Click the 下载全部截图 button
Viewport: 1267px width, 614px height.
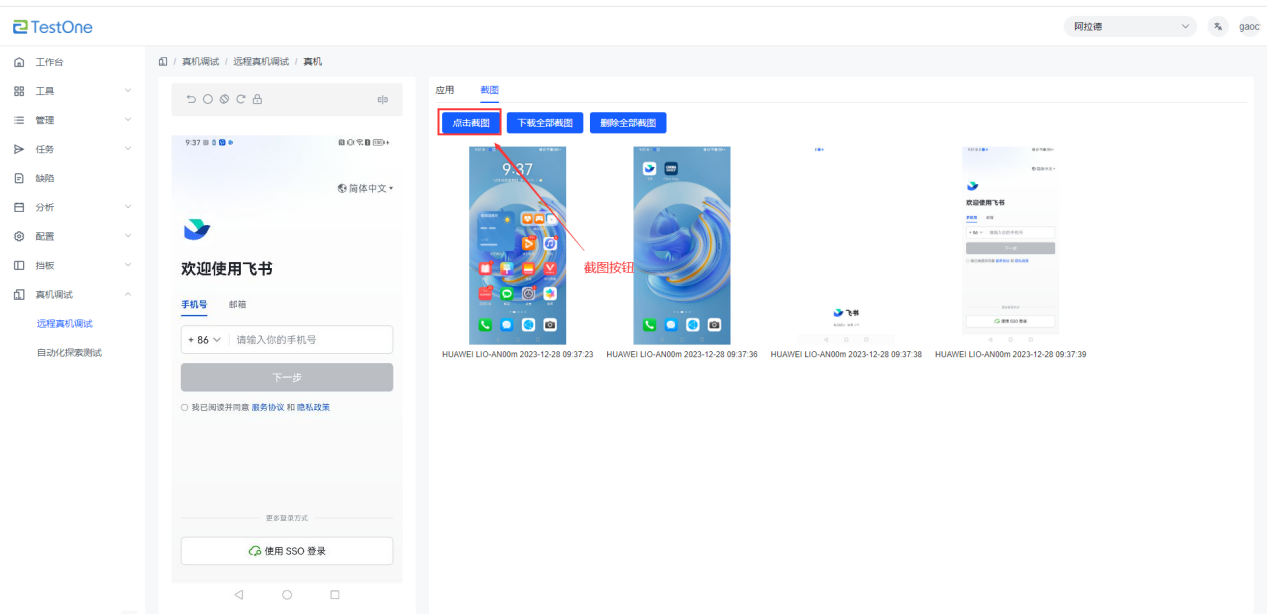(545, 123)
